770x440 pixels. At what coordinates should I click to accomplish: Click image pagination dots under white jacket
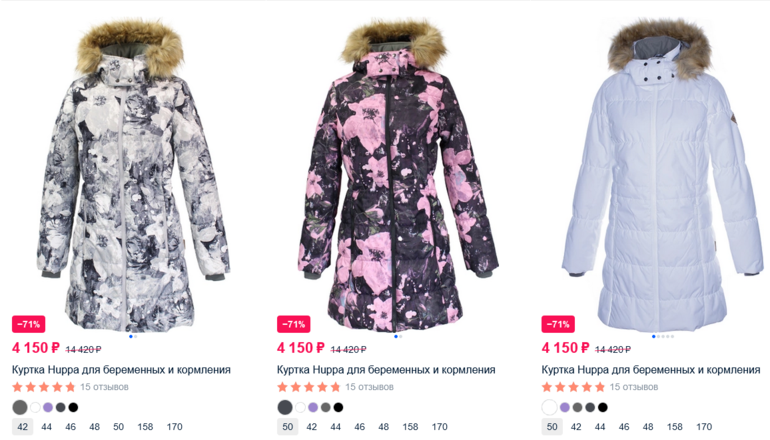[662, 336]
